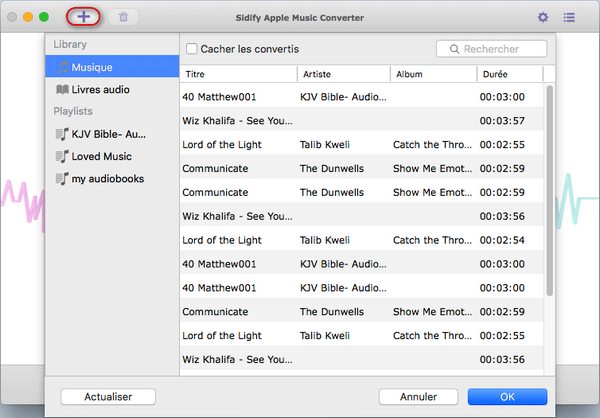The image size is (600, 418).
Task: Open the settings gear icon
Action: 543,17
